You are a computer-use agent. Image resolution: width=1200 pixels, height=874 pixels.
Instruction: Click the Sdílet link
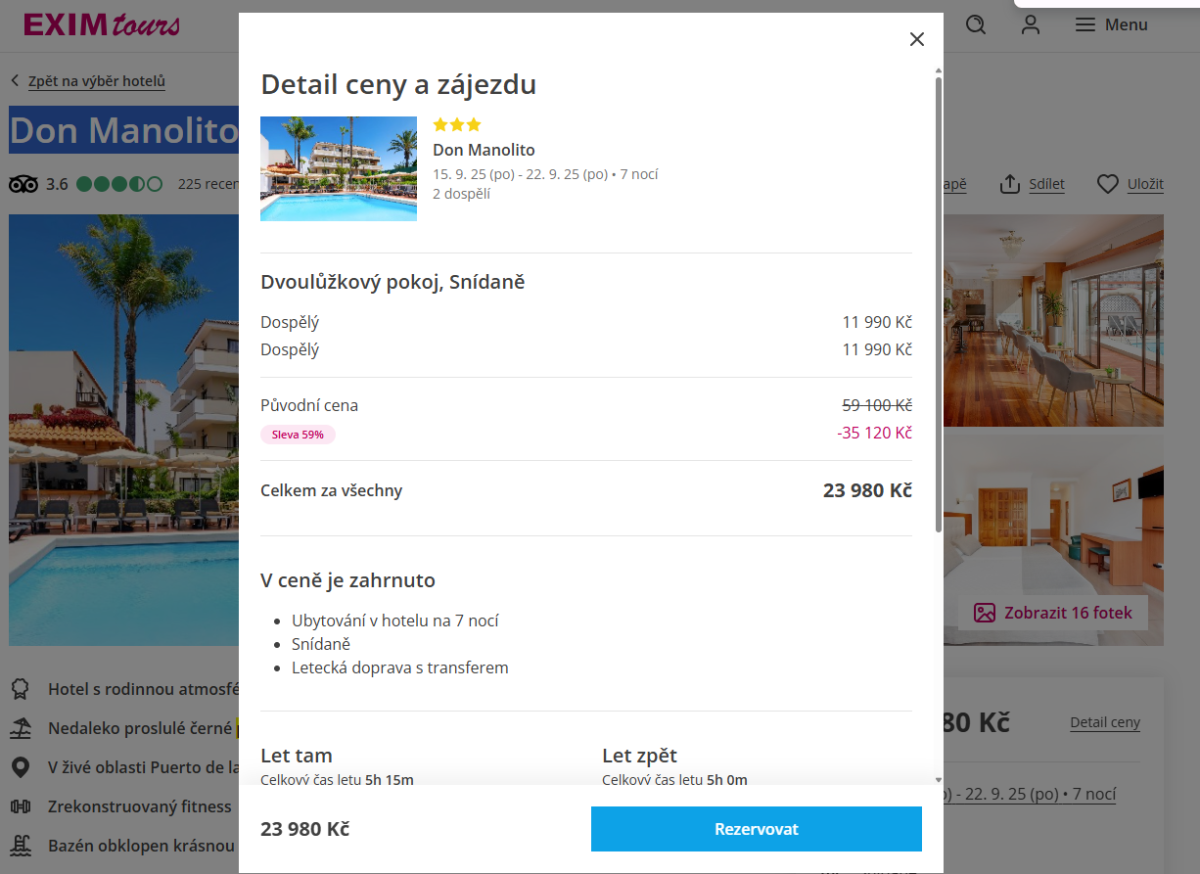coord(1046,184)
